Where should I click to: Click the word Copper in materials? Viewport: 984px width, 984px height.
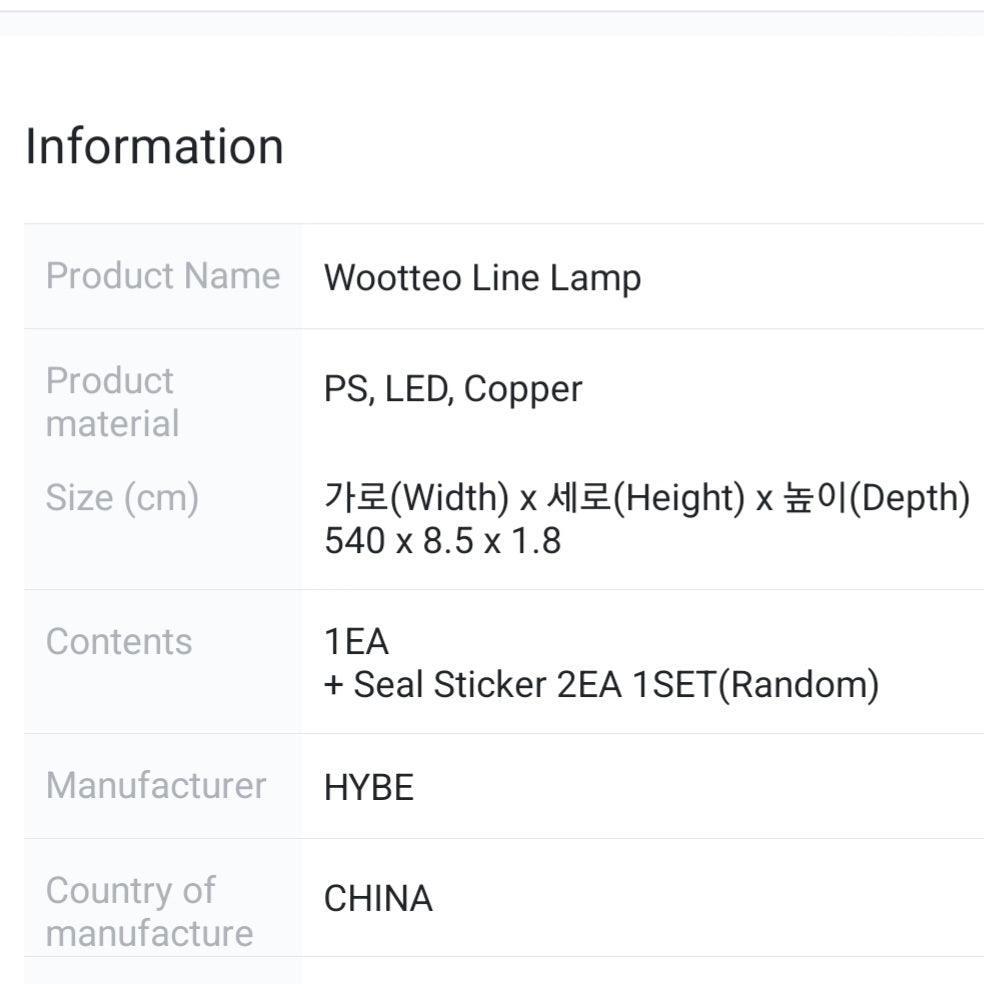(523, 389)
